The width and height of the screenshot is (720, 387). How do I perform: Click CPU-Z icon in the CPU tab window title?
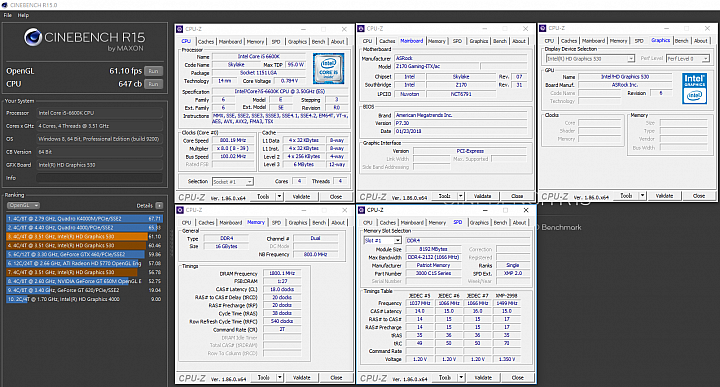click(180, 29)
